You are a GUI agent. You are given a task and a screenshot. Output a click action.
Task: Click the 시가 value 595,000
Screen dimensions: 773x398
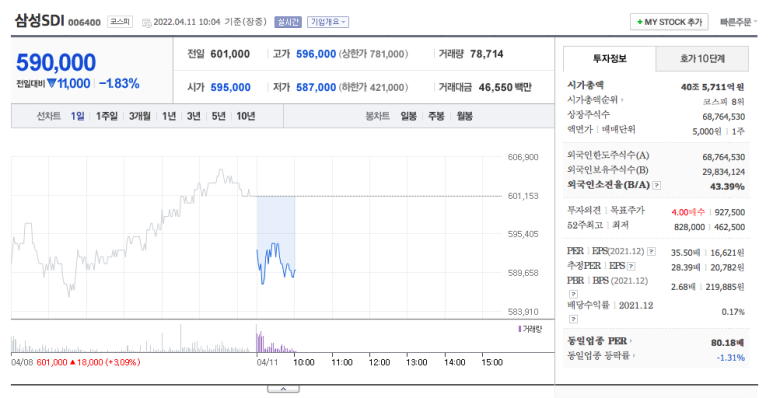coord(230,87)
